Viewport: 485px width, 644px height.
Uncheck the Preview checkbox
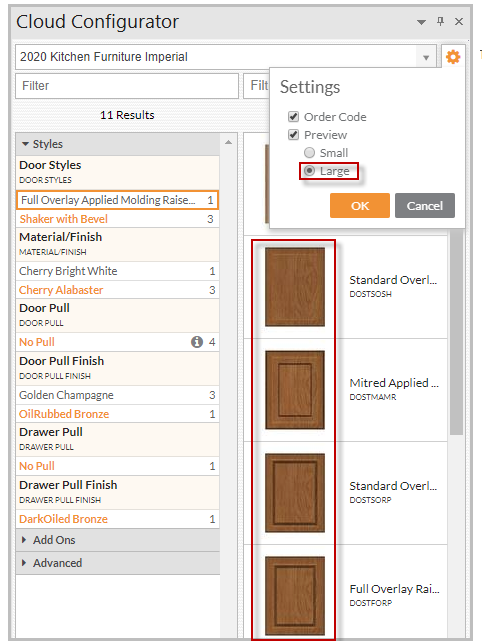tap(293, 135)
